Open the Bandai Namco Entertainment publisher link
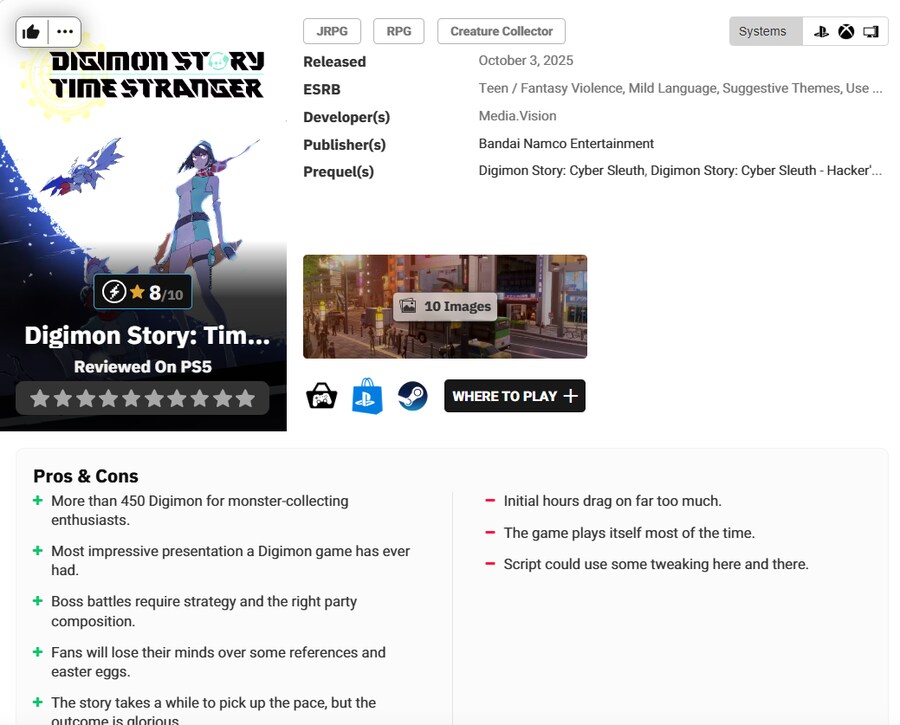 pos(566,143)
